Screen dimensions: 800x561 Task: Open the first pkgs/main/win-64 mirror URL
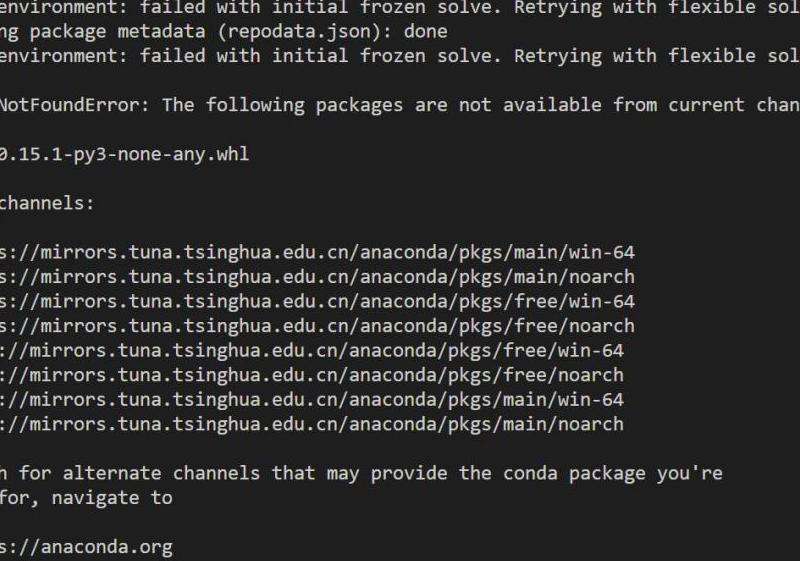(x=317, y=252)
